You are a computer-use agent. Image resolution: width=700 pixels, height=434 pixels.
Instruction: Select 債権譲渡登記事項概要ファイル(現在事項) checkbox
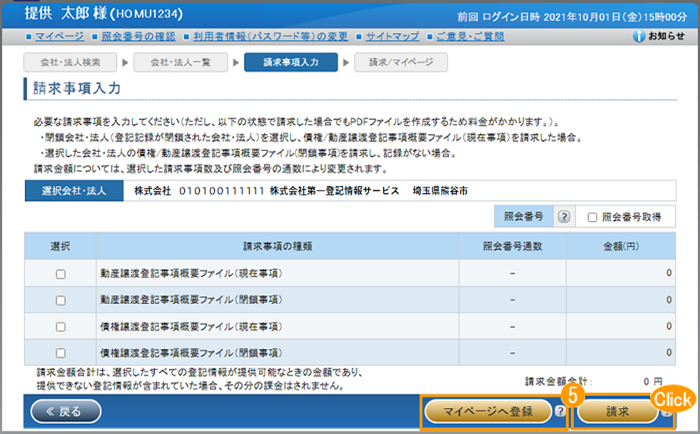click(x=61, y=327)
